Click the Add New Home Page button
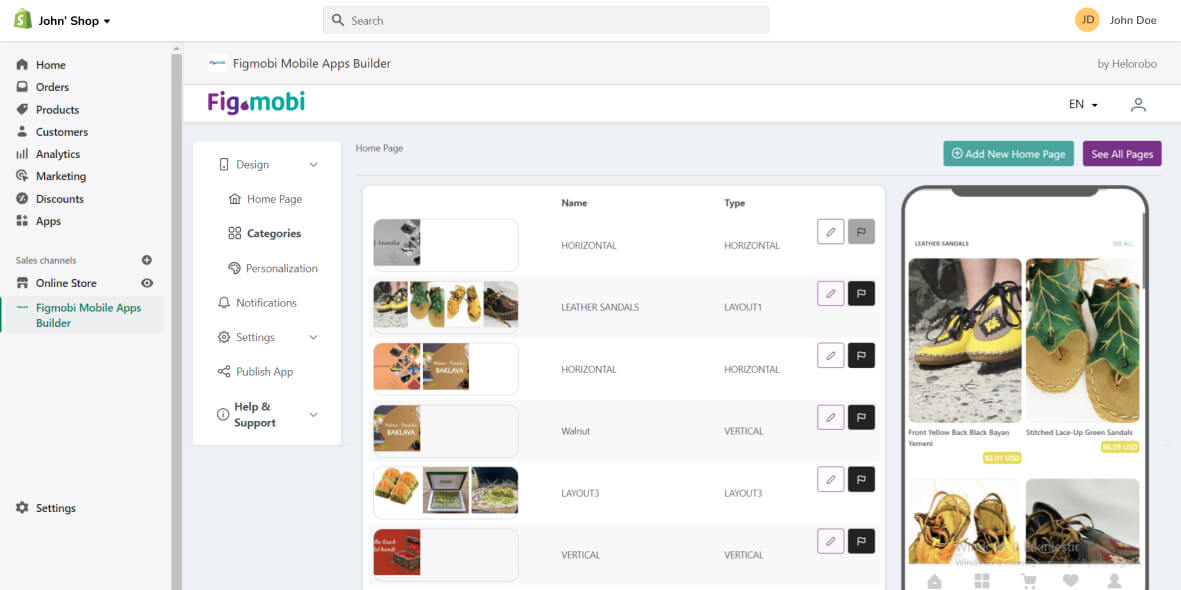The width and height of the screenshot is (1181, 590). 1008,154
